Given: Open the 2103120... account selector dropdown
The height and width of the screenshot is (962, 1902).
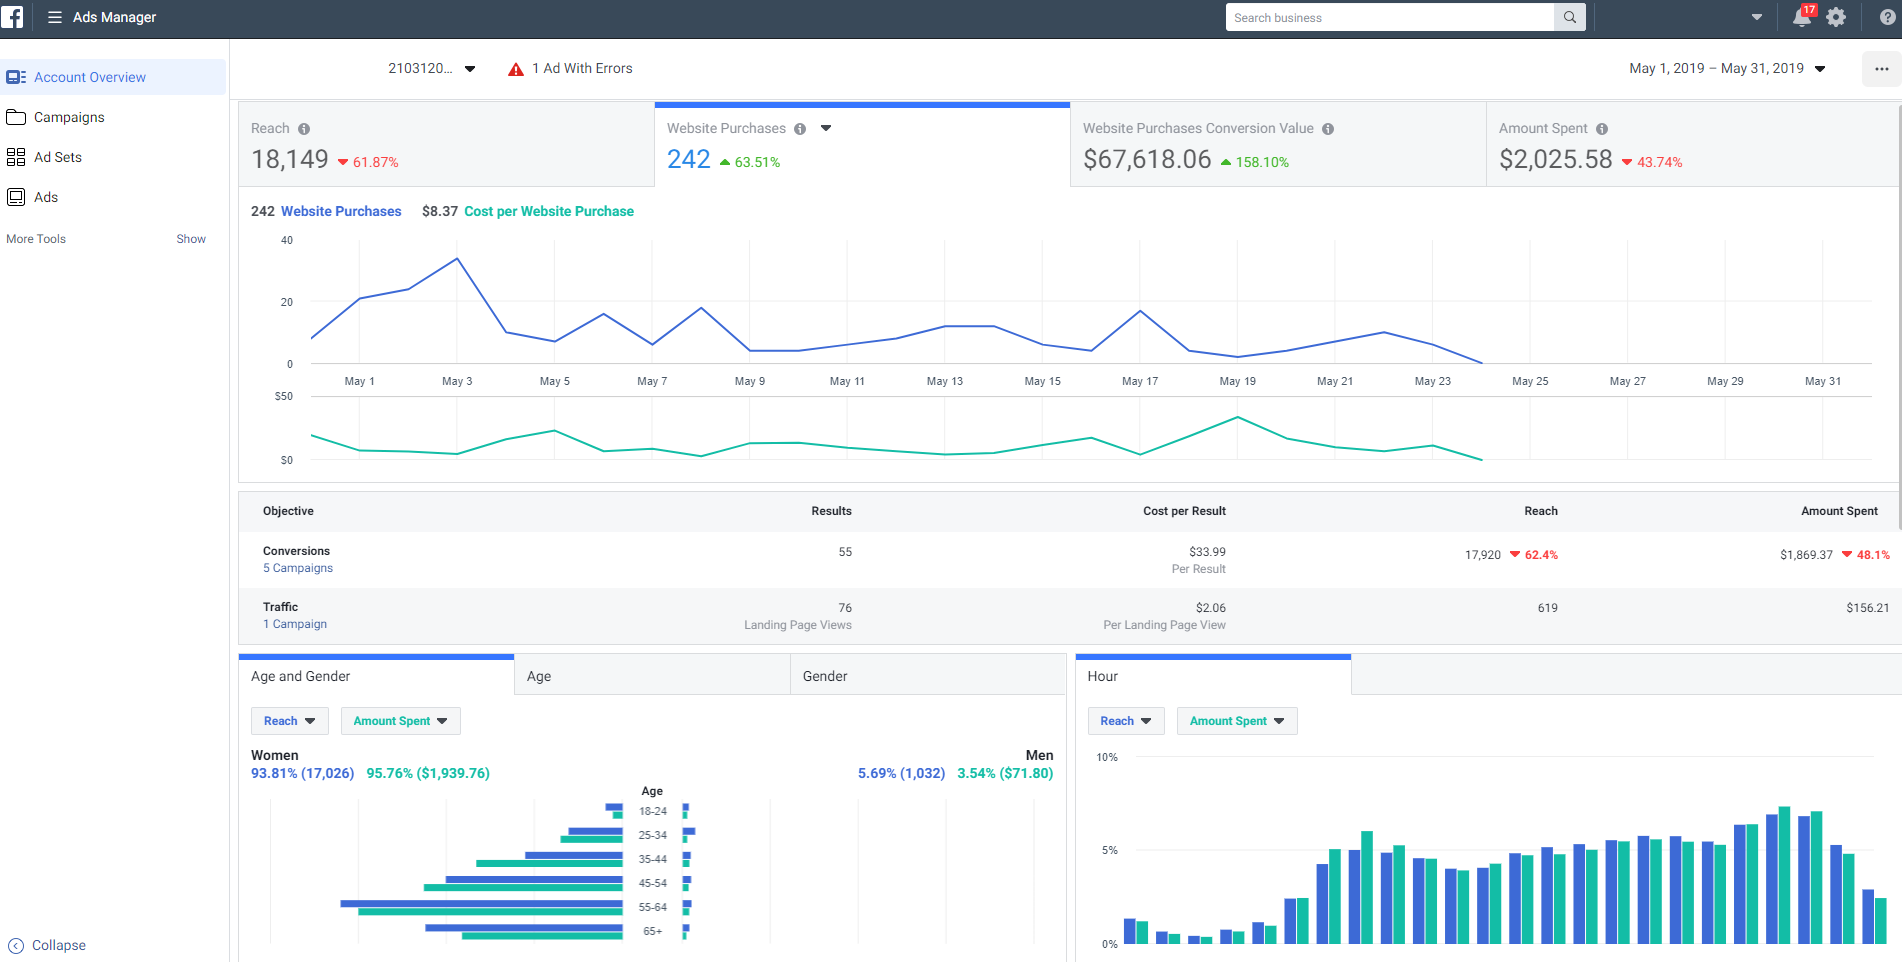Looking at the screenshot, I should coord(431,69).
